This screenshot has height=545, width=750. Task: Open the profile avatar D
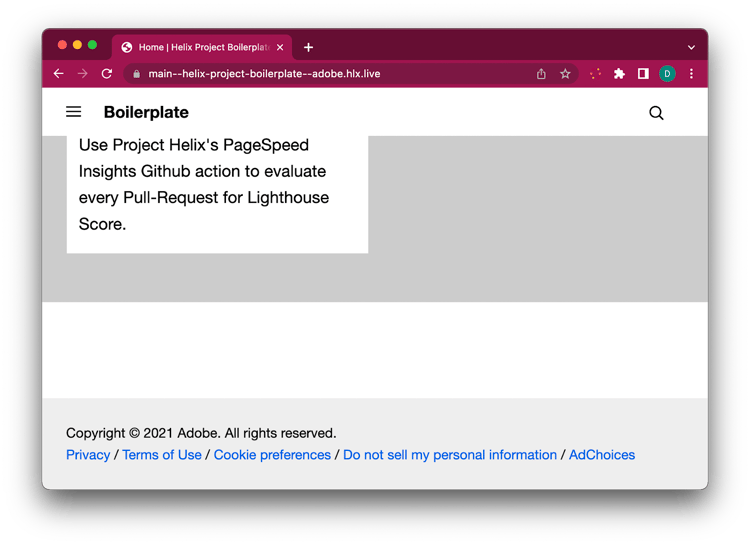(x=667, y=74)
